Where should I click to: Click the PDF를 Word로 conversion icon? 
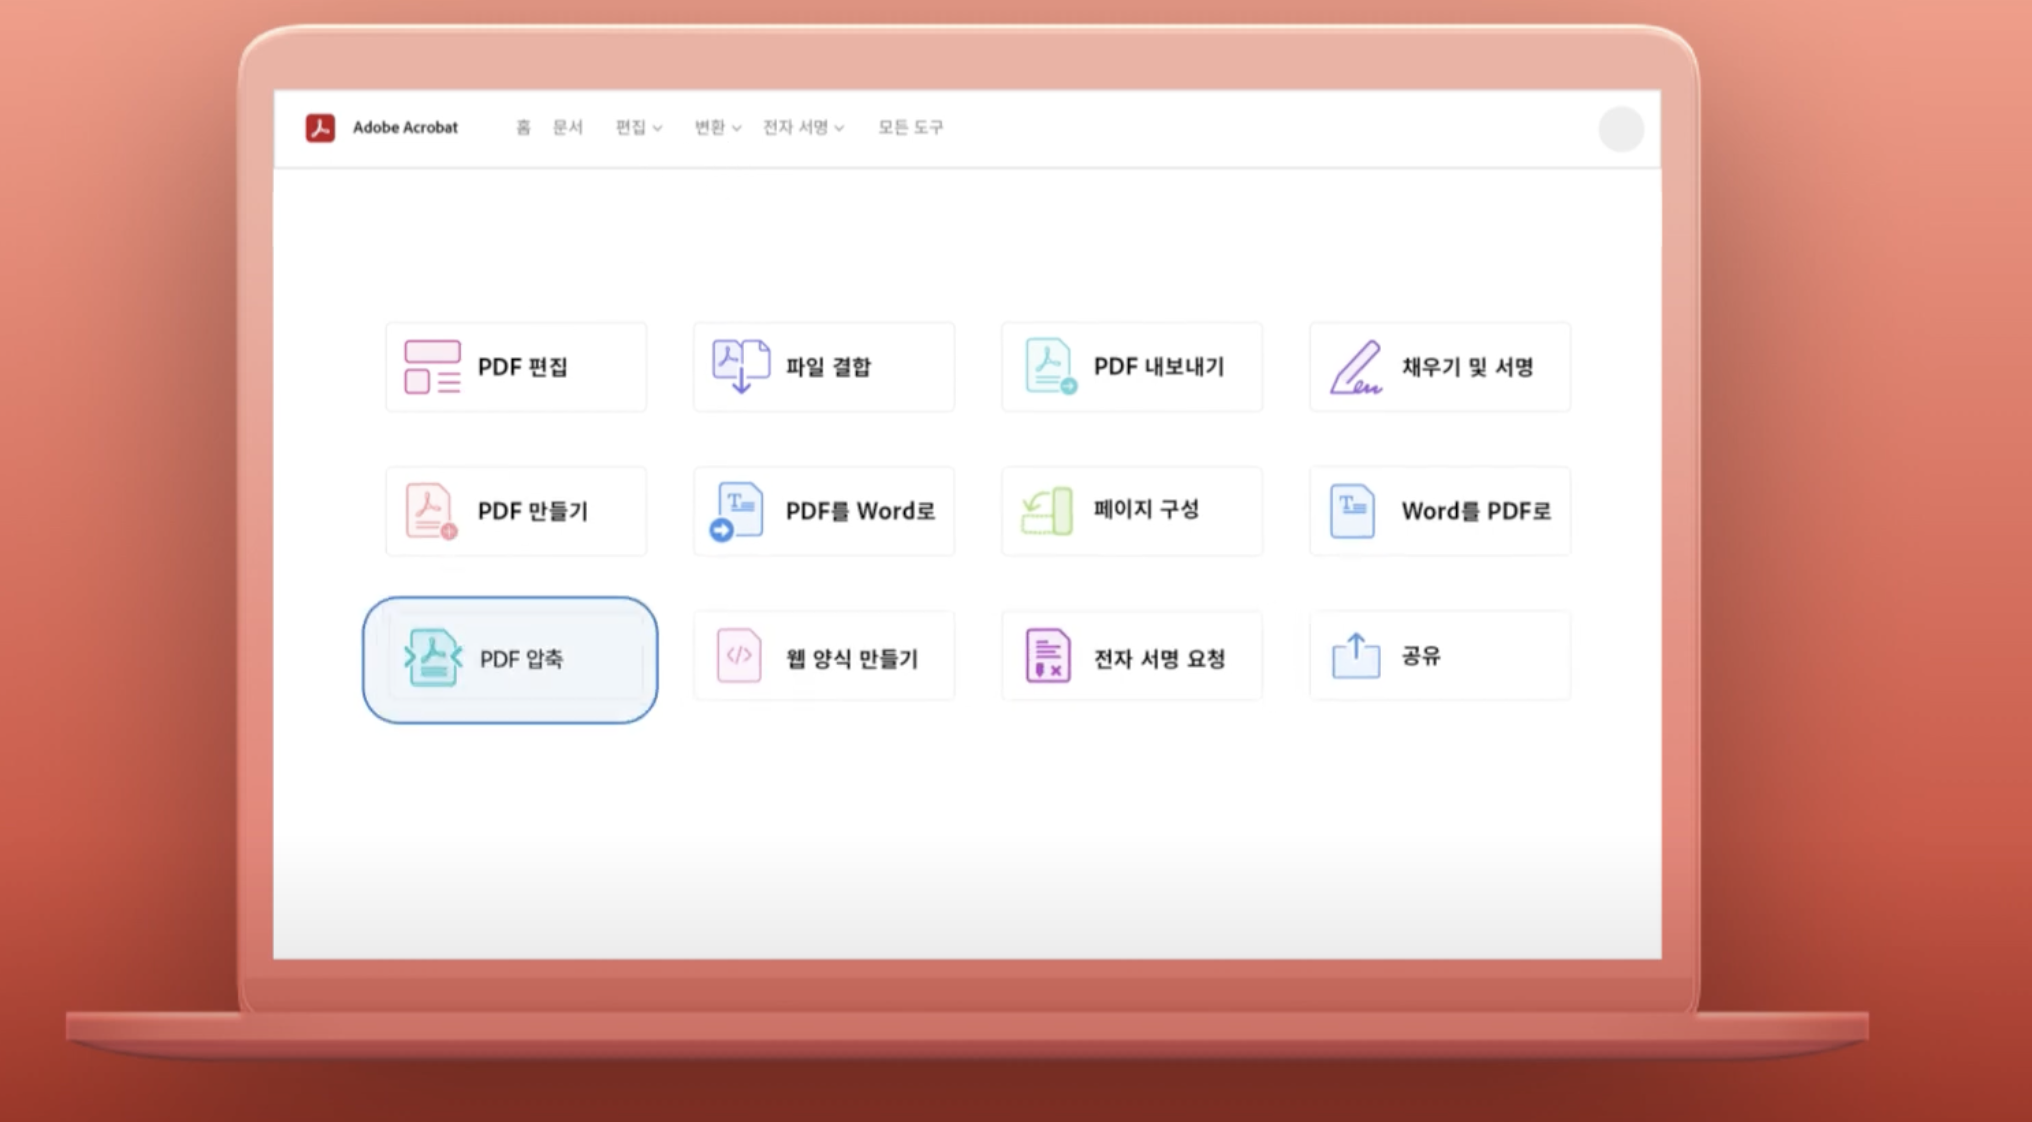[x=738, y=511]
